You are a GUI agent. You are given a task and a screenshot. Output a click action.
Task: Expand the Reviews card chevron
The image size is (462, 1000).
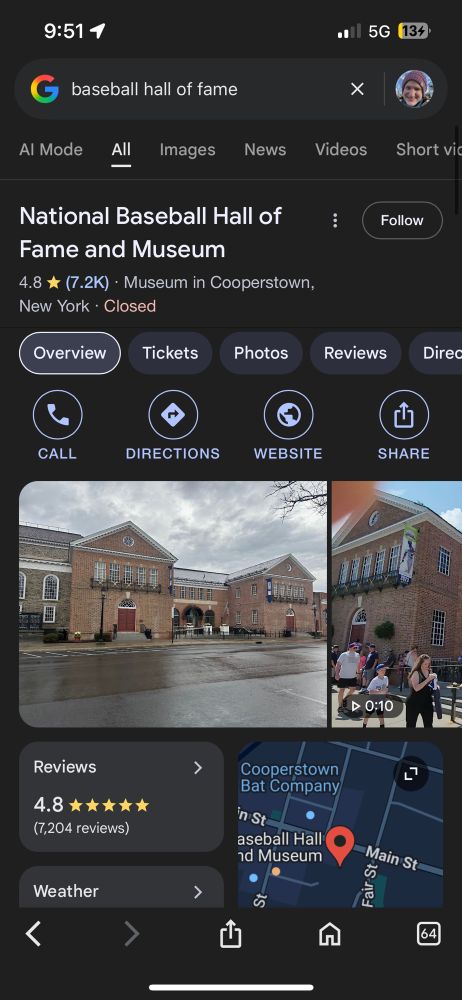point(198,767)
